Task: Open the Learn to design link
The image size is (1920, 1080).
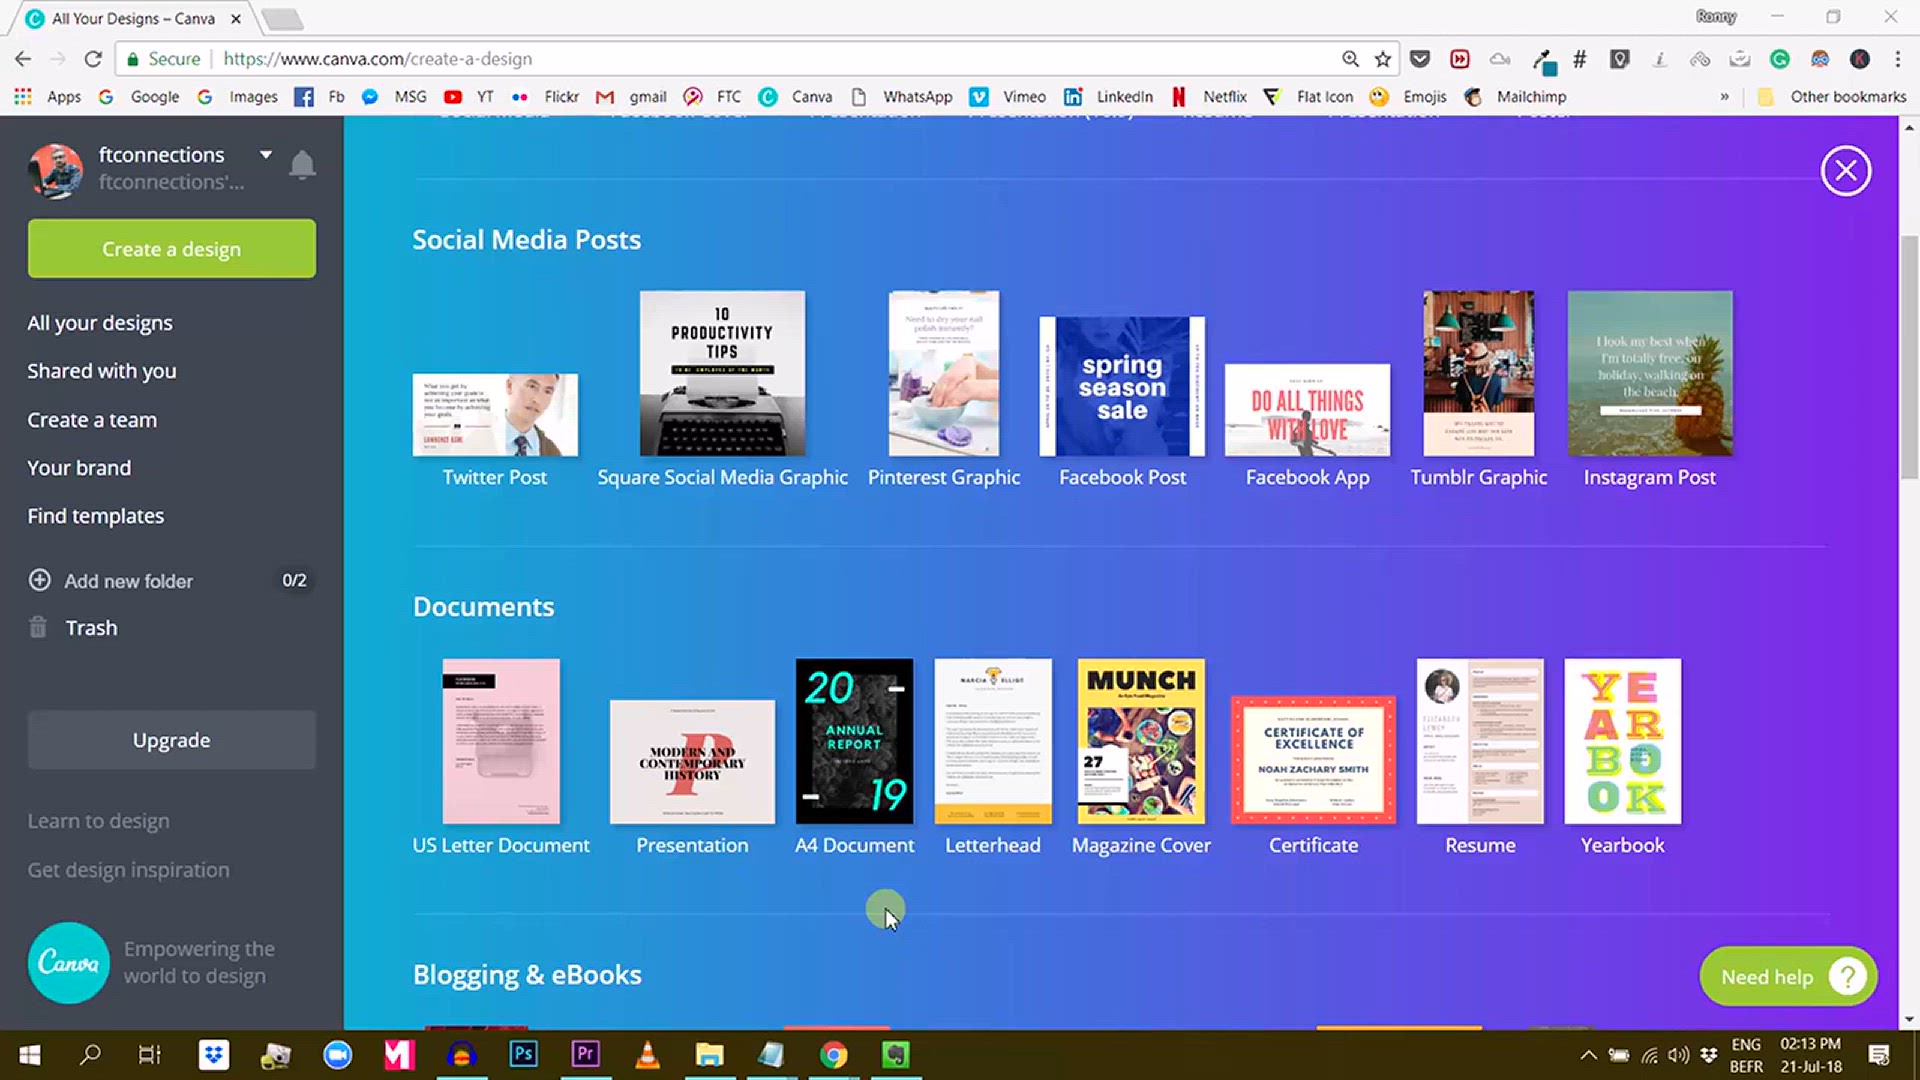Action: click(x=98, y=821)
